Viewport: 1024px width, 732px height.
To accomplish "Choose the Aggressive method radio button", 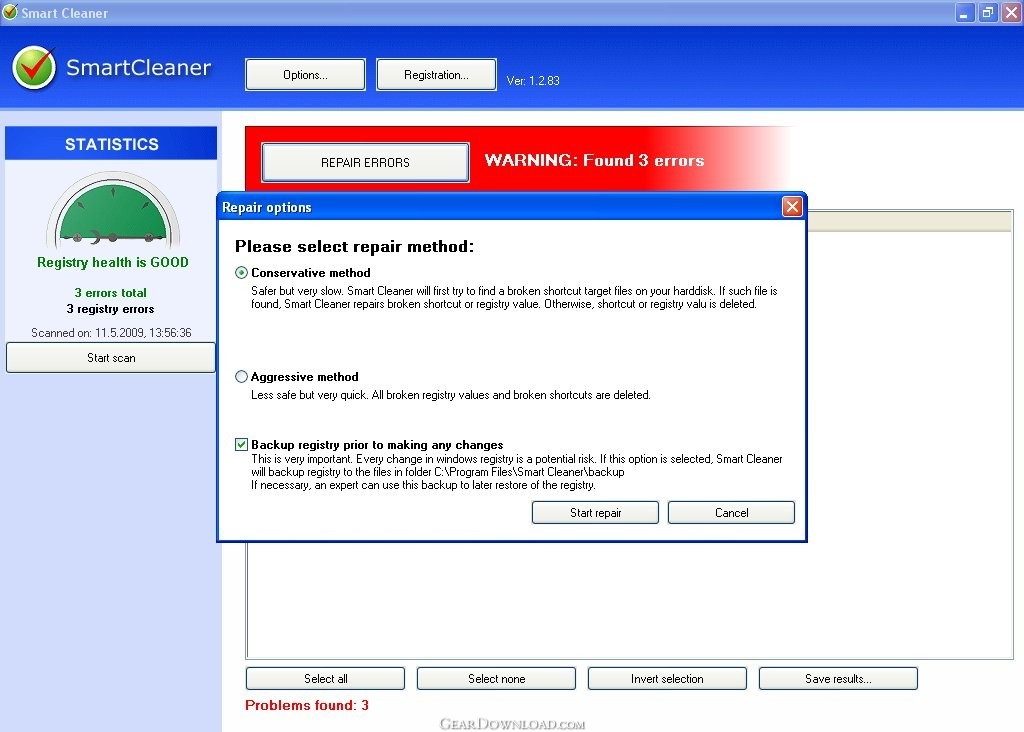I will click(242, 377).
